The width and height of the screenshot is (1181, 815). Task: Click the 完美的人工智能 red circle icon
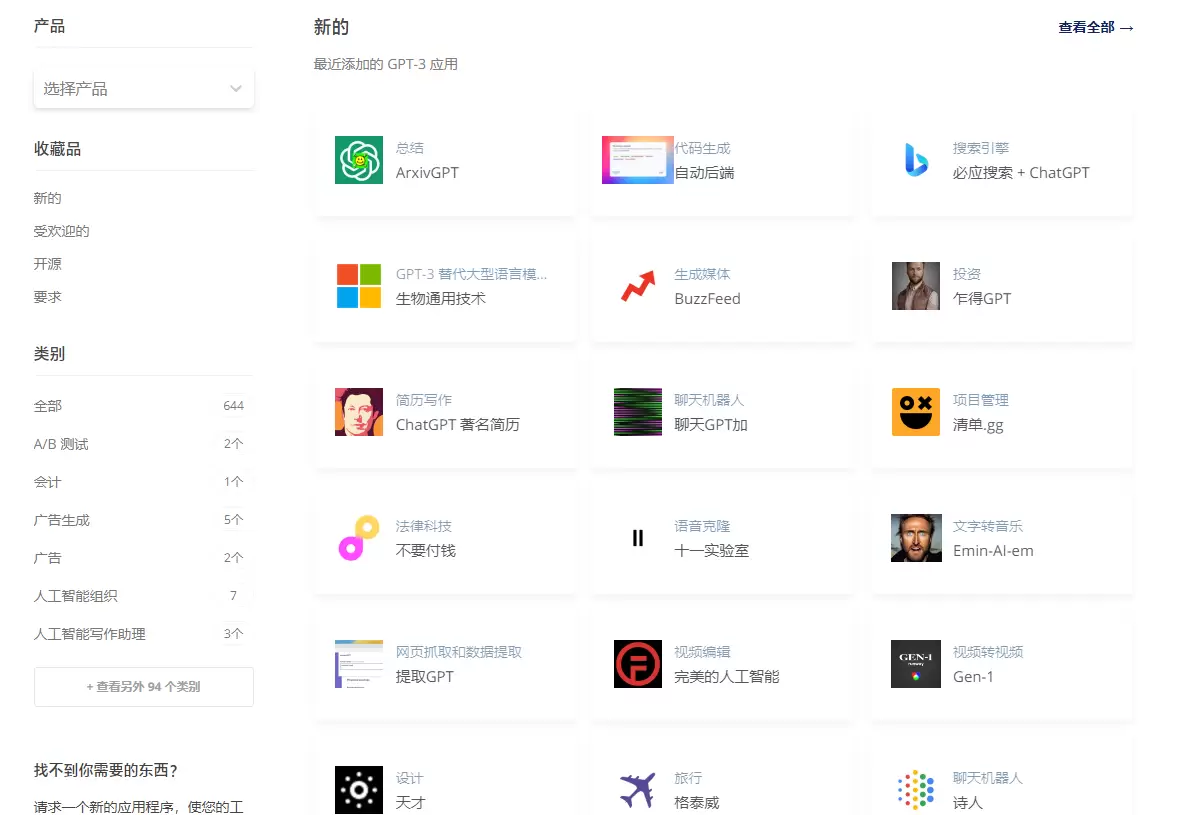coord(637,664)
